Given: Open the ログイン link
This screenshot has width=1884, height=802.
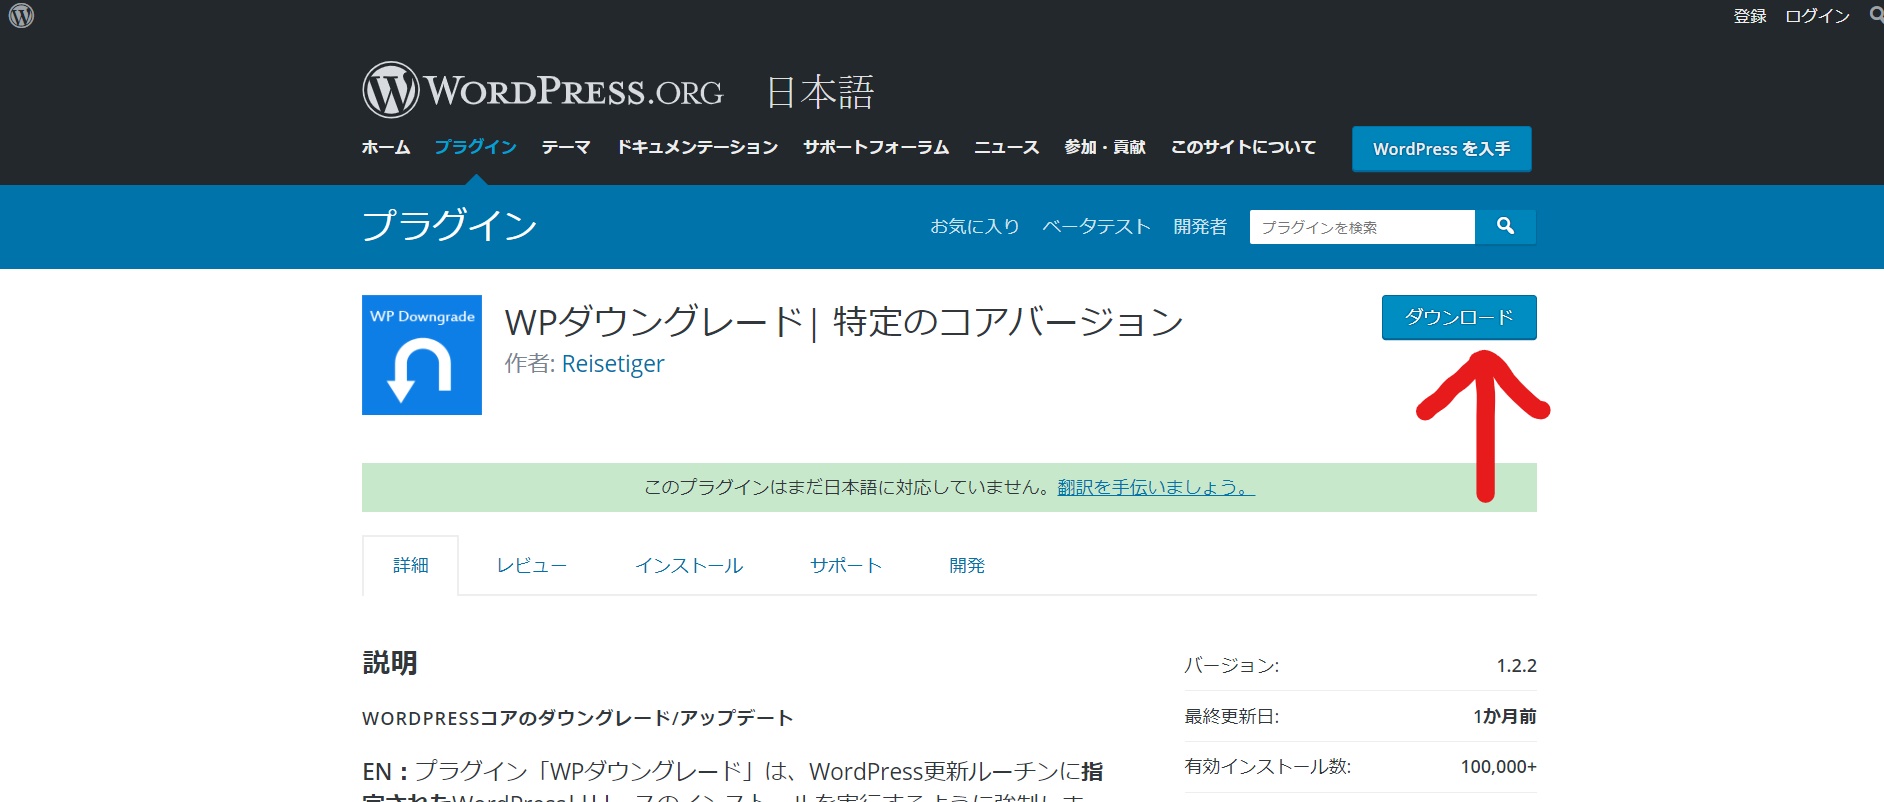Looking at the screenshot, I should pos(1817,16).
